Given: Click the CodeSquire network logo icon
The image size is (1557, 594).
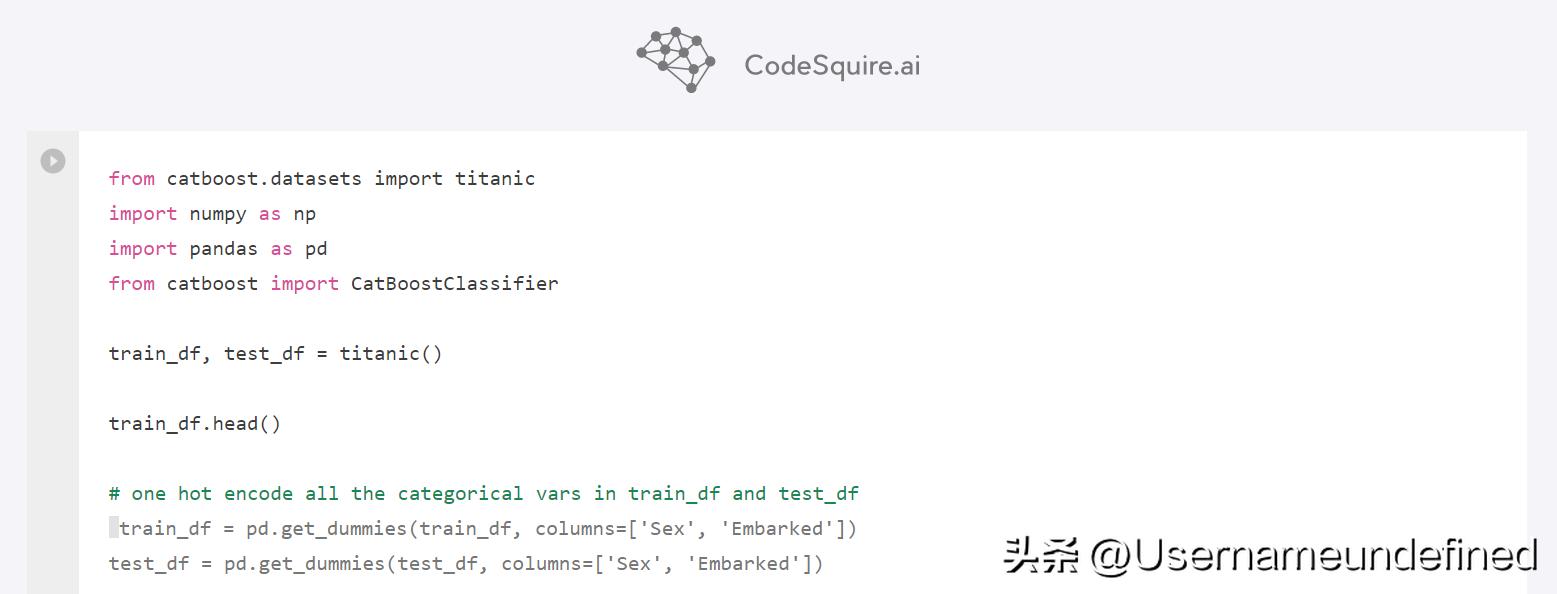Looking at the screenshot, I should (x=676, y=60).
